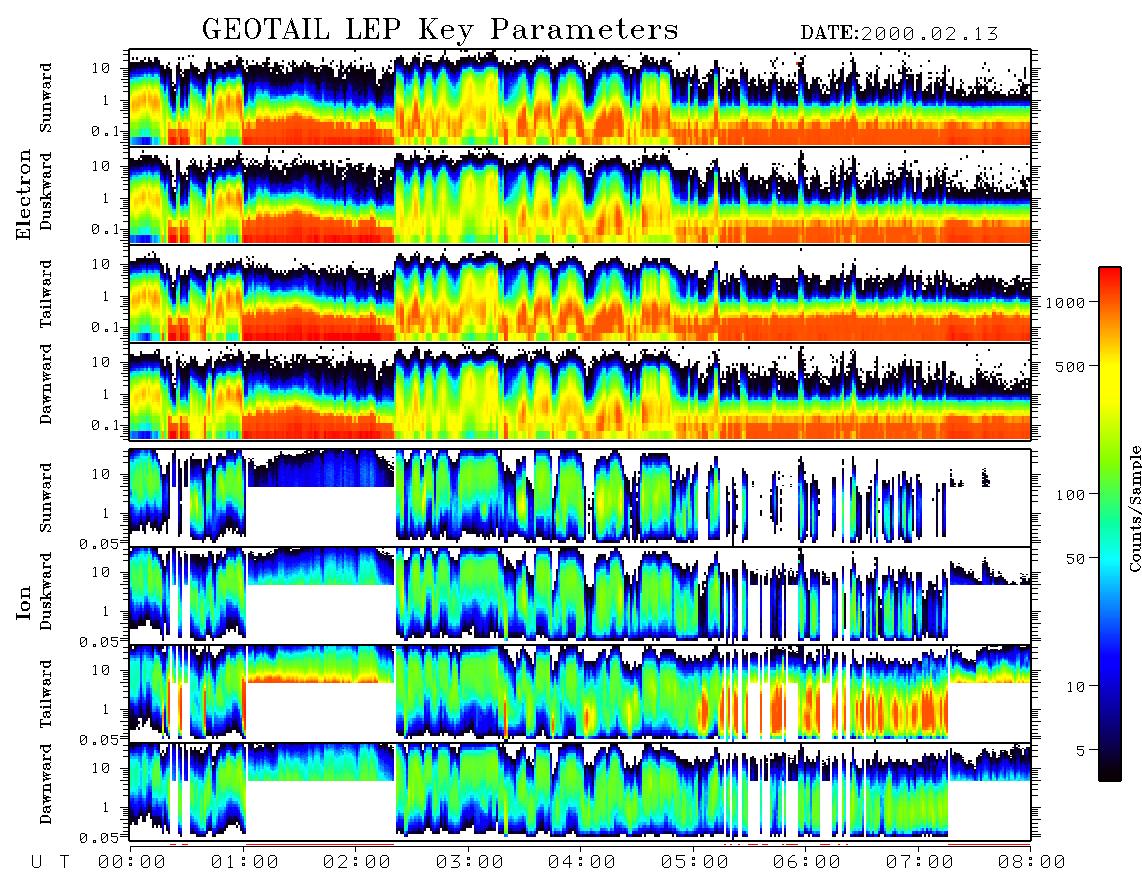
Task: Select the Electron 'Duskward' panel label
Action: coord(46,191)
